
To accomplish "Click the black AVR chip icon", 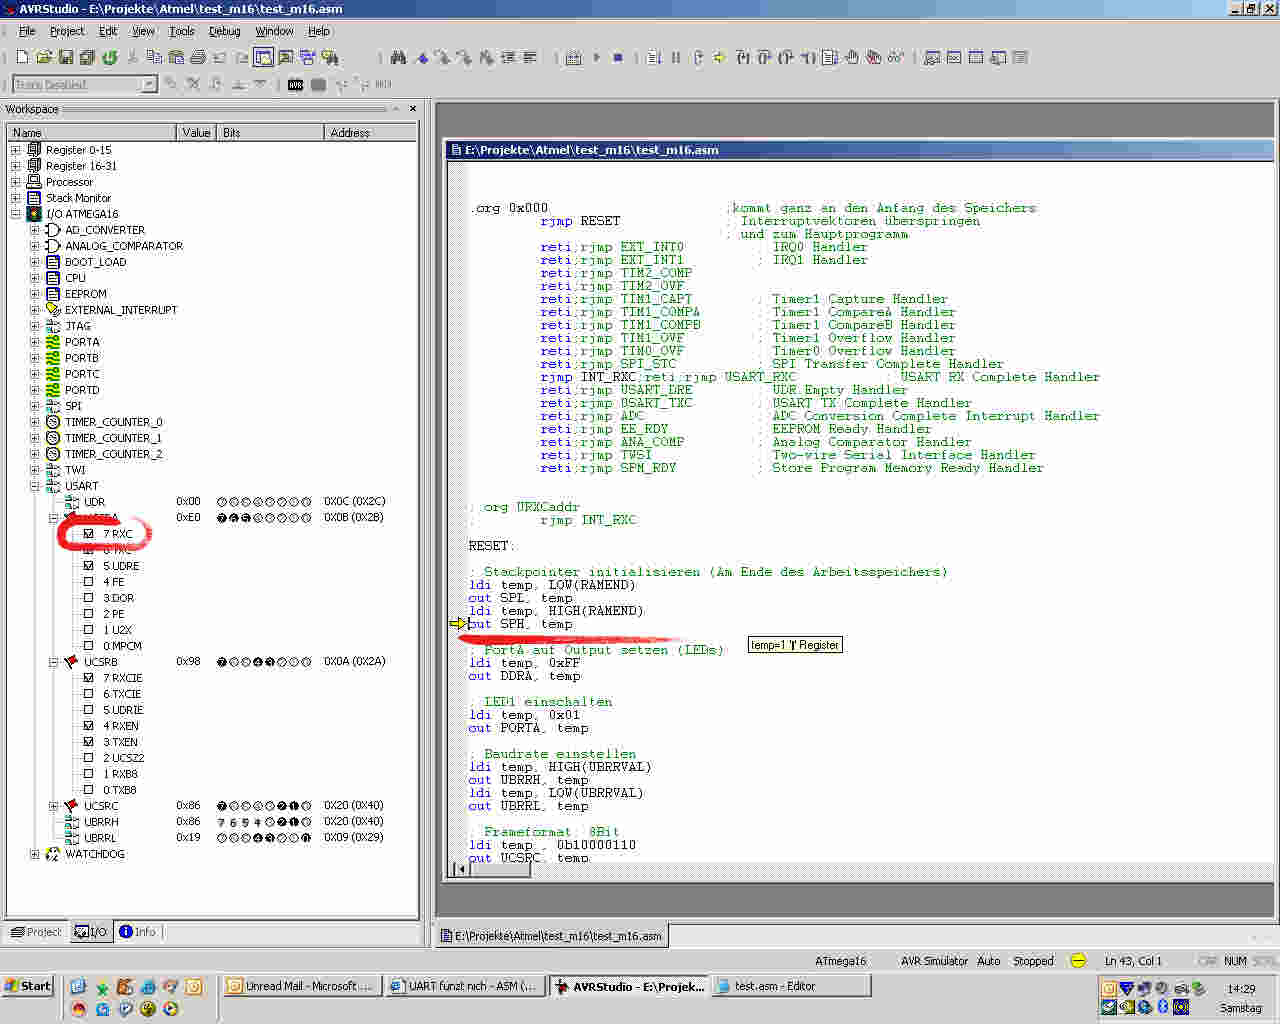I will tap(295, 85).
